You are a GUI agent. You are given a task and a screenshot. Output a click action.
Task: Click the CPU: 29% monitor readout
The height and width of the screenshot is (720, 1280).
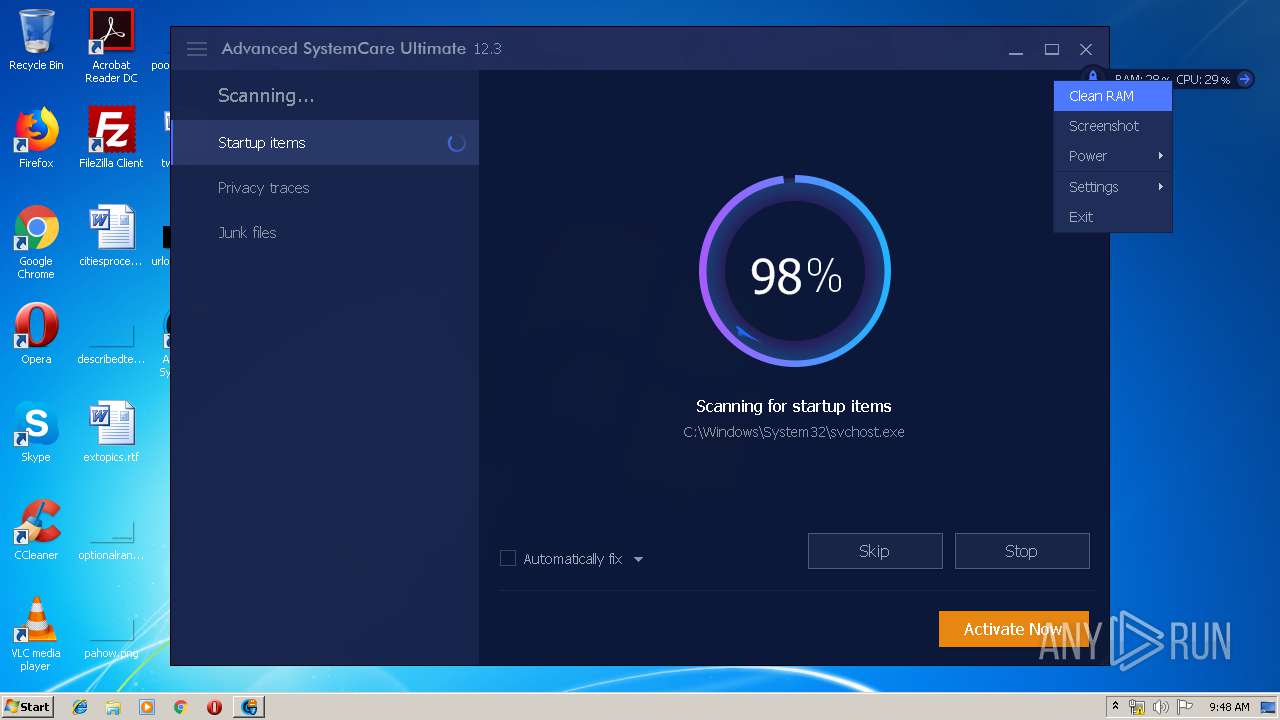(1203, 80)
